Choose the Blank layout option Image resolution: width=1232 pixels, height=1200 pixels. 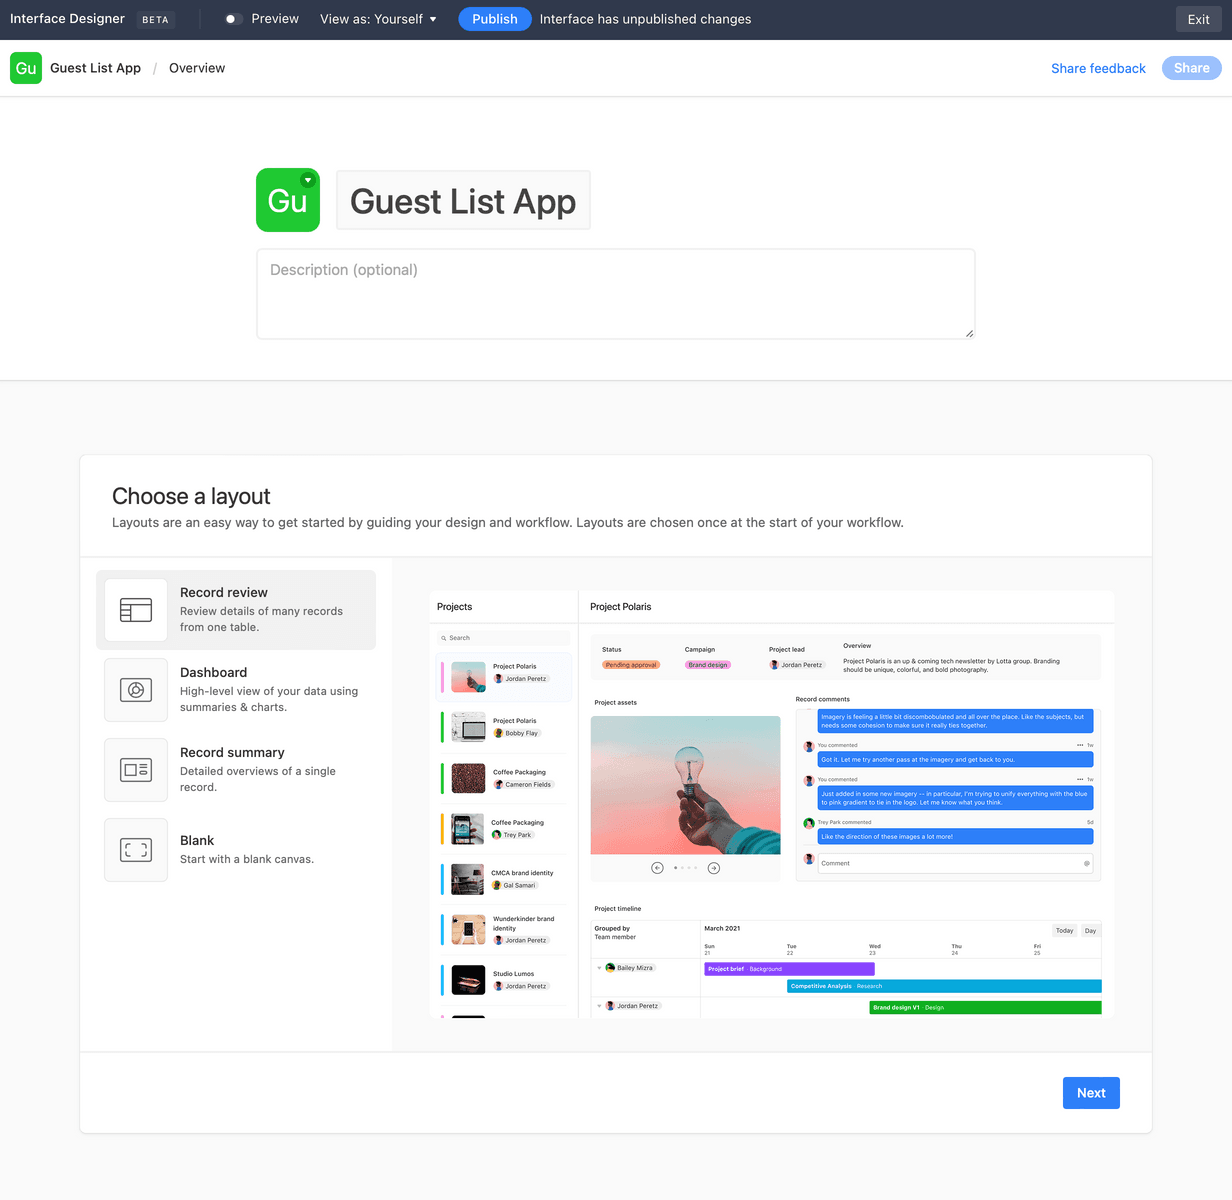[x=236, y=850]
